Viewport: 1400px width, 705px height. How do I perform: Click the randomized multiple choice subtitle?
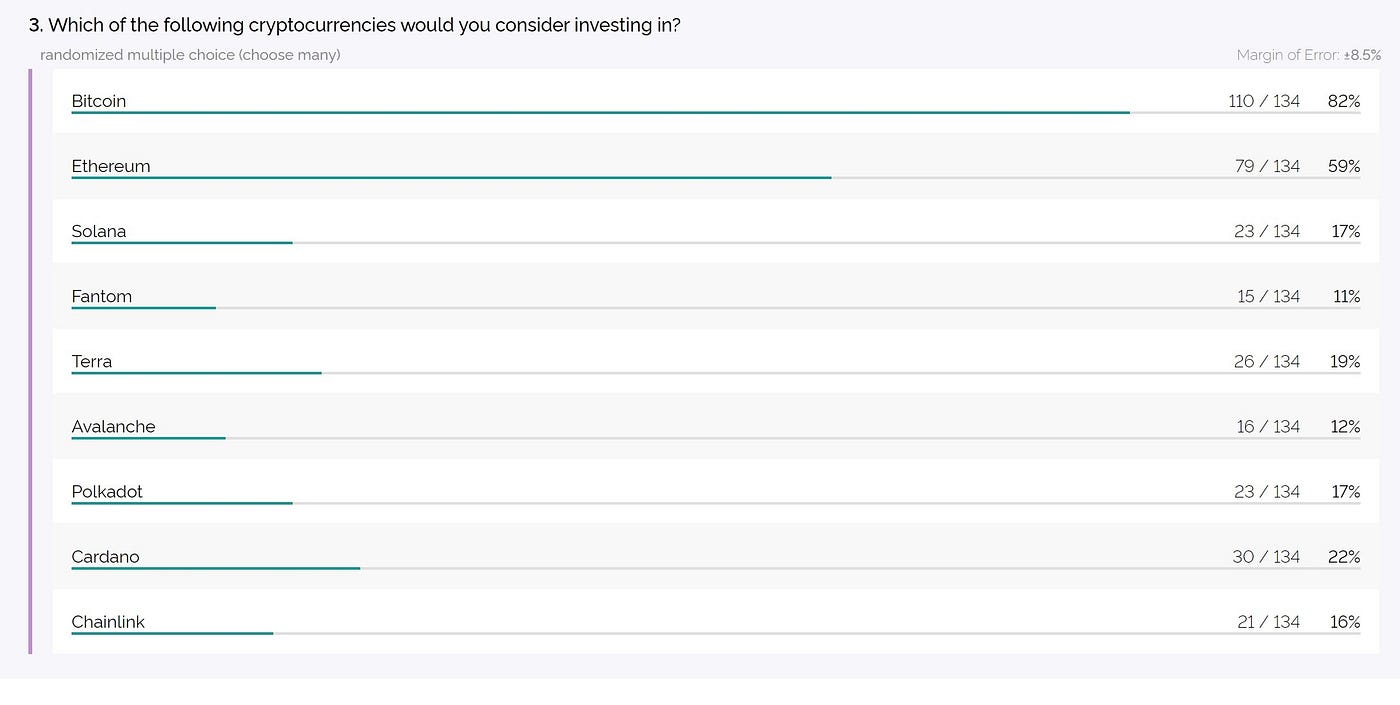click(x=190, y=55)
